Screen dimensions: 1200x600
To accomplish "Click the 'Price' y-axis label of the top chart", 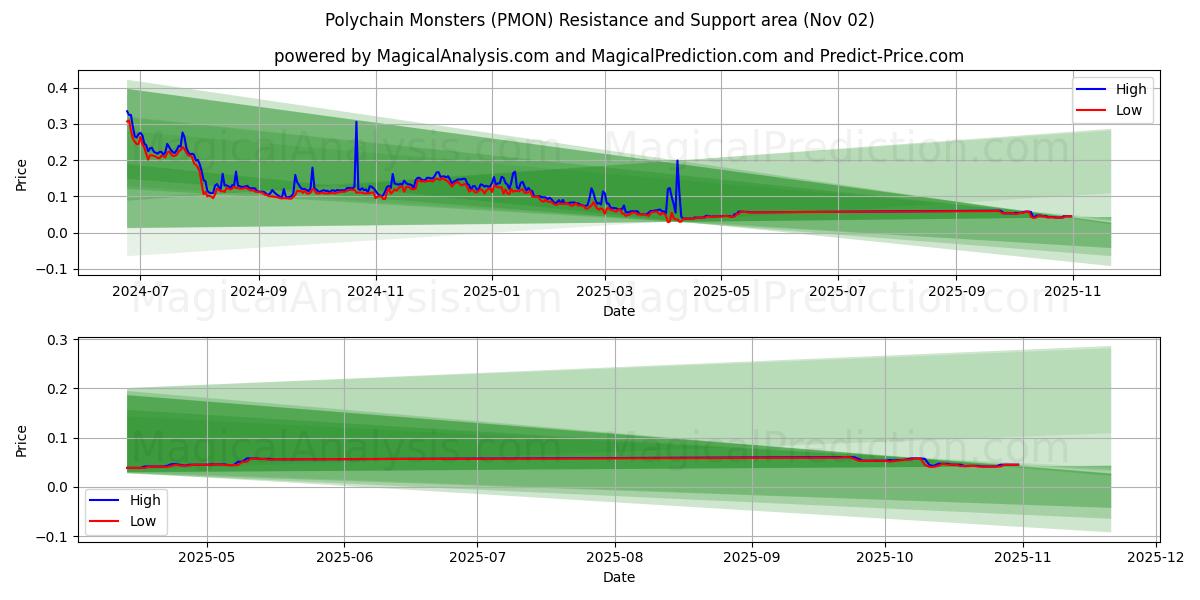I will [x=22, y=173].
